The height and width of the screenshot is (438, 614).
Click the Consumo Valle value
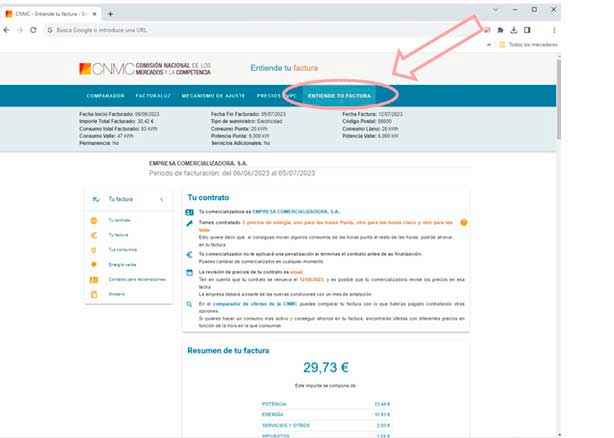(125, 136)
